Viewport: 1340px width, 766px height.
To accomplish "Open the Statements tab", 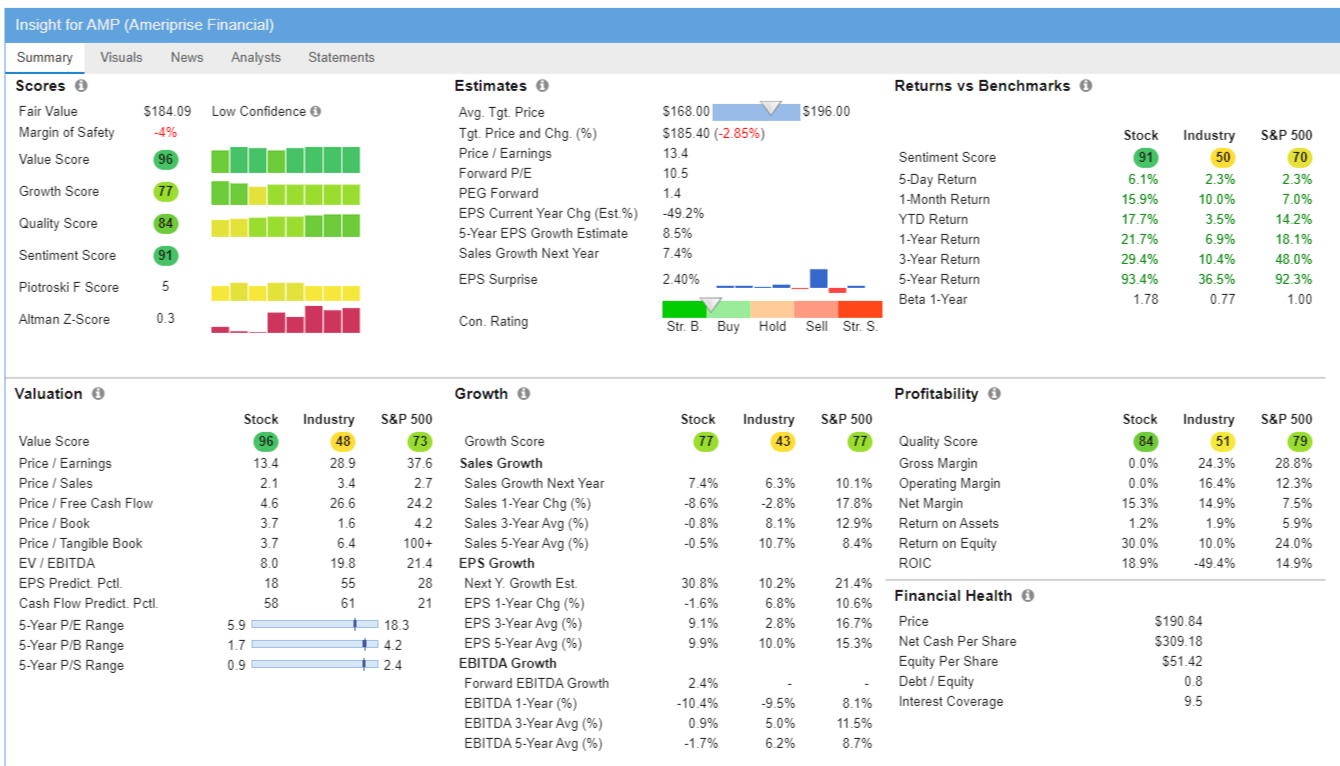I will coord(341,58).
